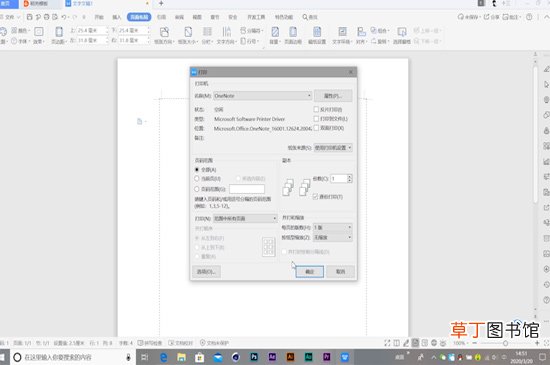Select the Current Page (当前页) radio button
This screenshot has width=550, height=365.
[197, 178]
